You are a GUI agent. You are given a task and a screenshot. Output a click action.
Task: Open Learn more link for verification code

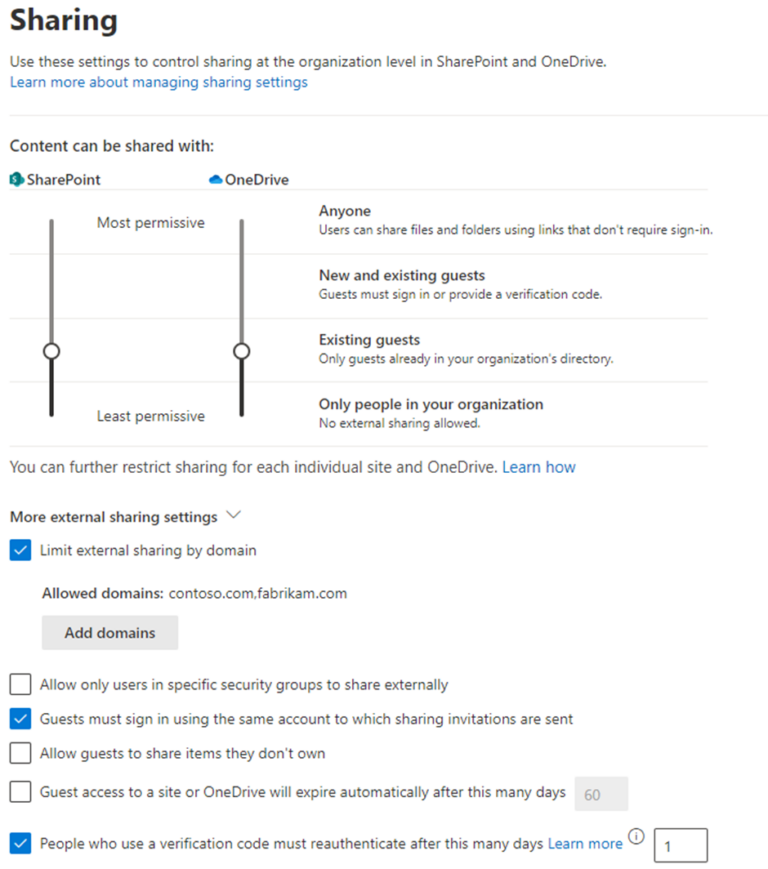point(585,844)
